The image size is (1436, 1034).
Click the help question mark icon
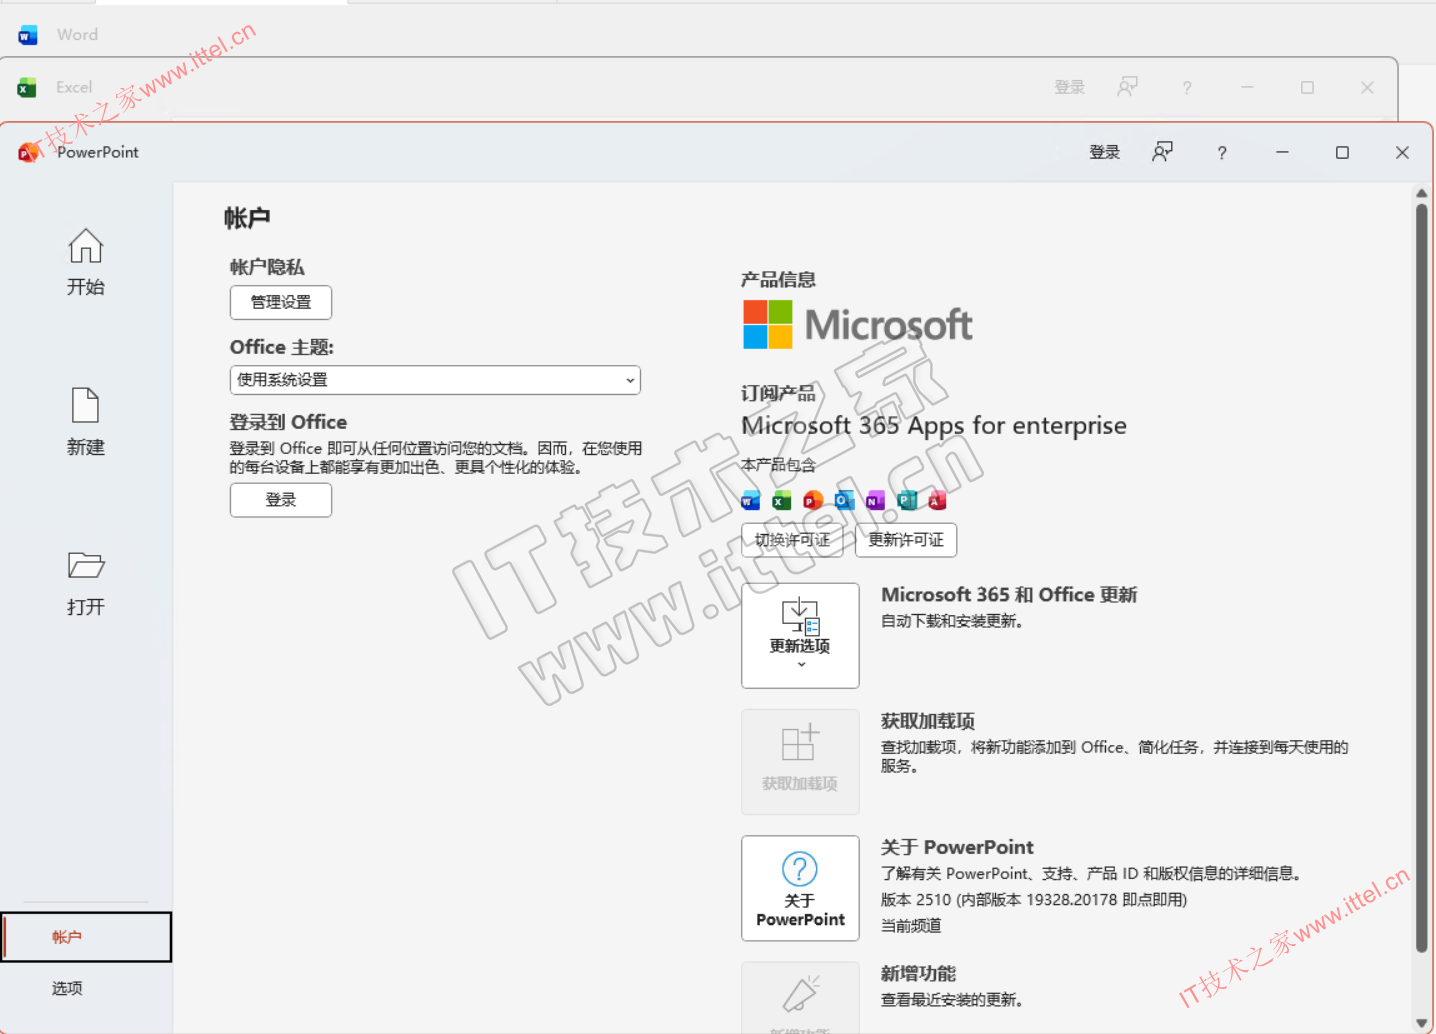(x=1221, y=153)
